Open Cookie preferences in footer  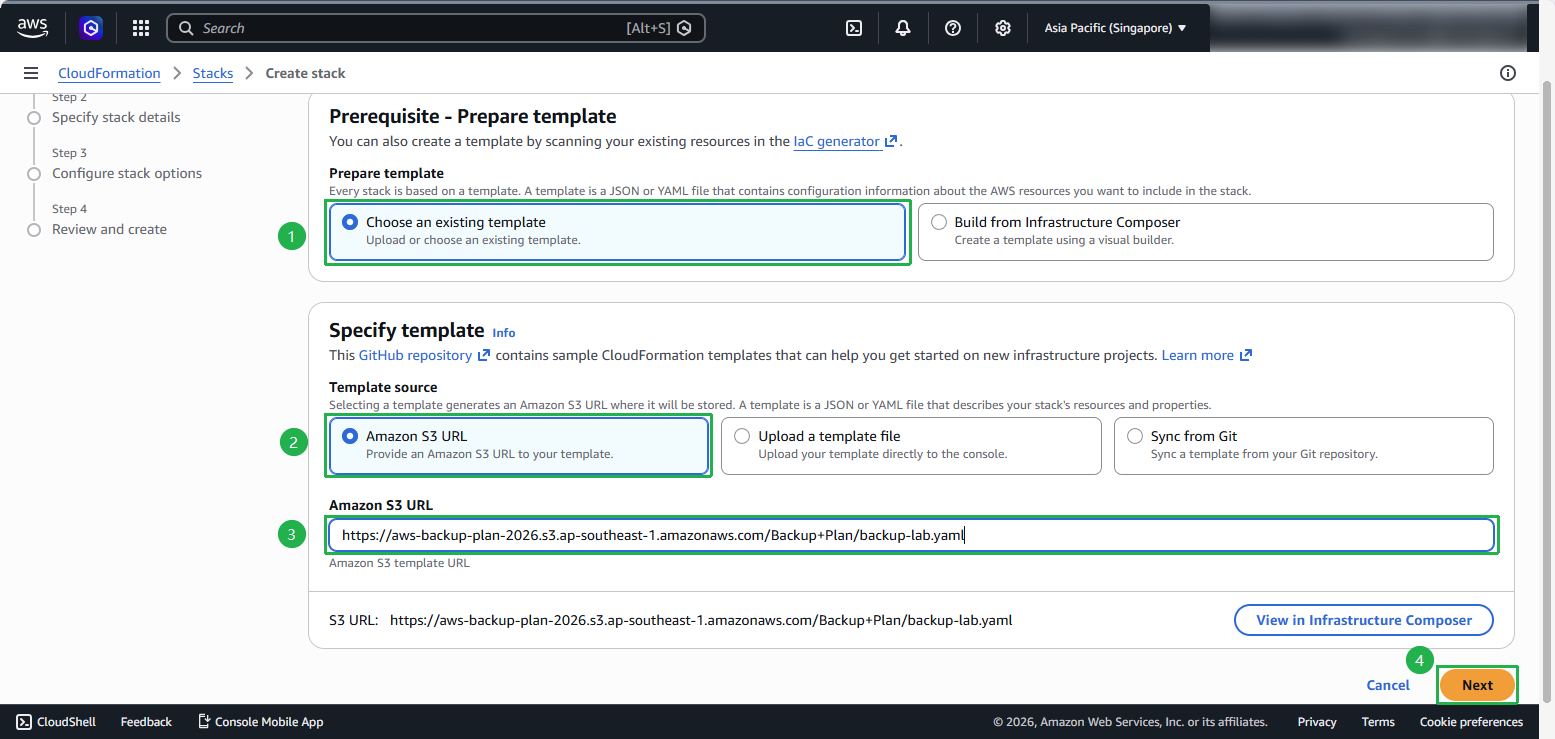pos(1471,721)
